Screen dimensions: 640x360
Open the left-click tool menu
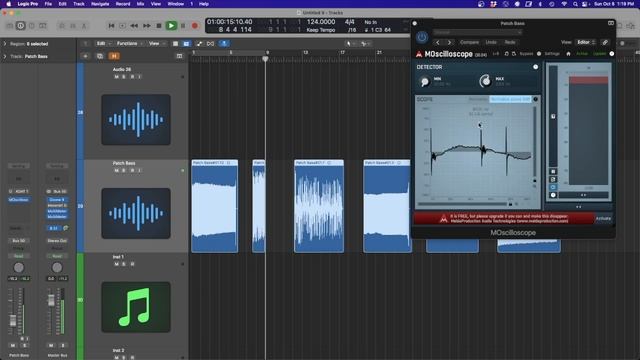click(350, 43)
